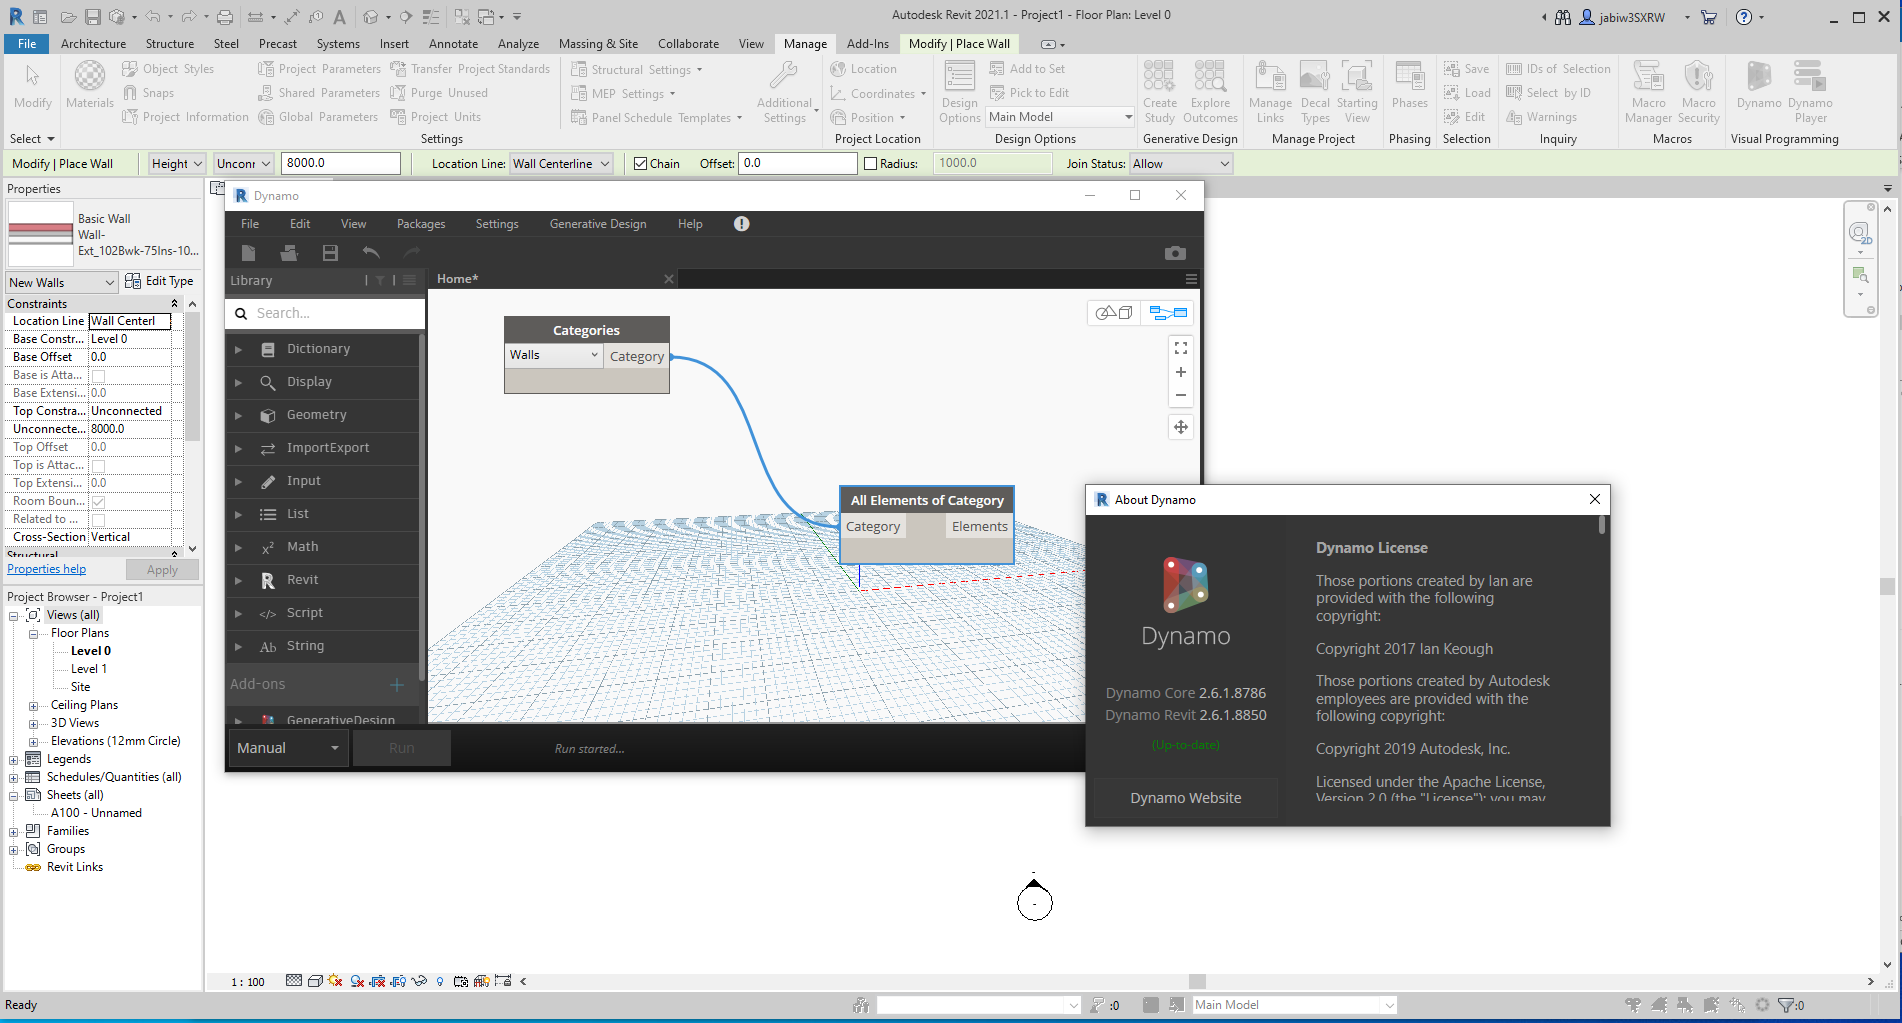
Task: Open the Properties help link
Action: pyautogui.click(x=46, y=568)
